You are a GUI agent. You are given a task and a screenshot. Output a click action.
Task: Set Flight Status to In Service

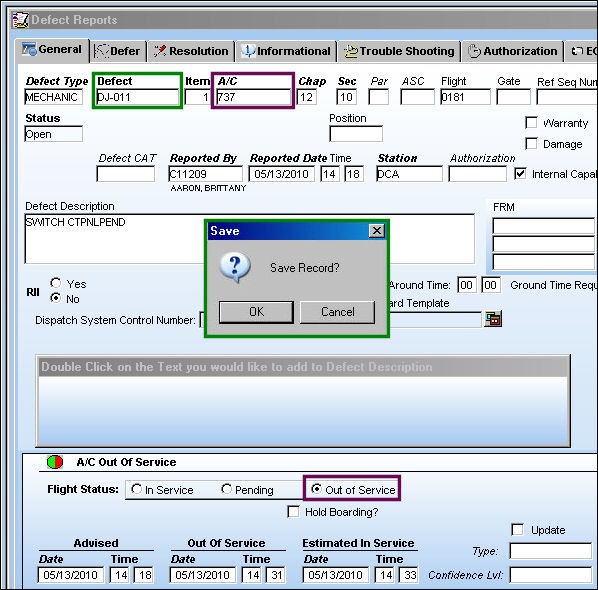(136, 489)
